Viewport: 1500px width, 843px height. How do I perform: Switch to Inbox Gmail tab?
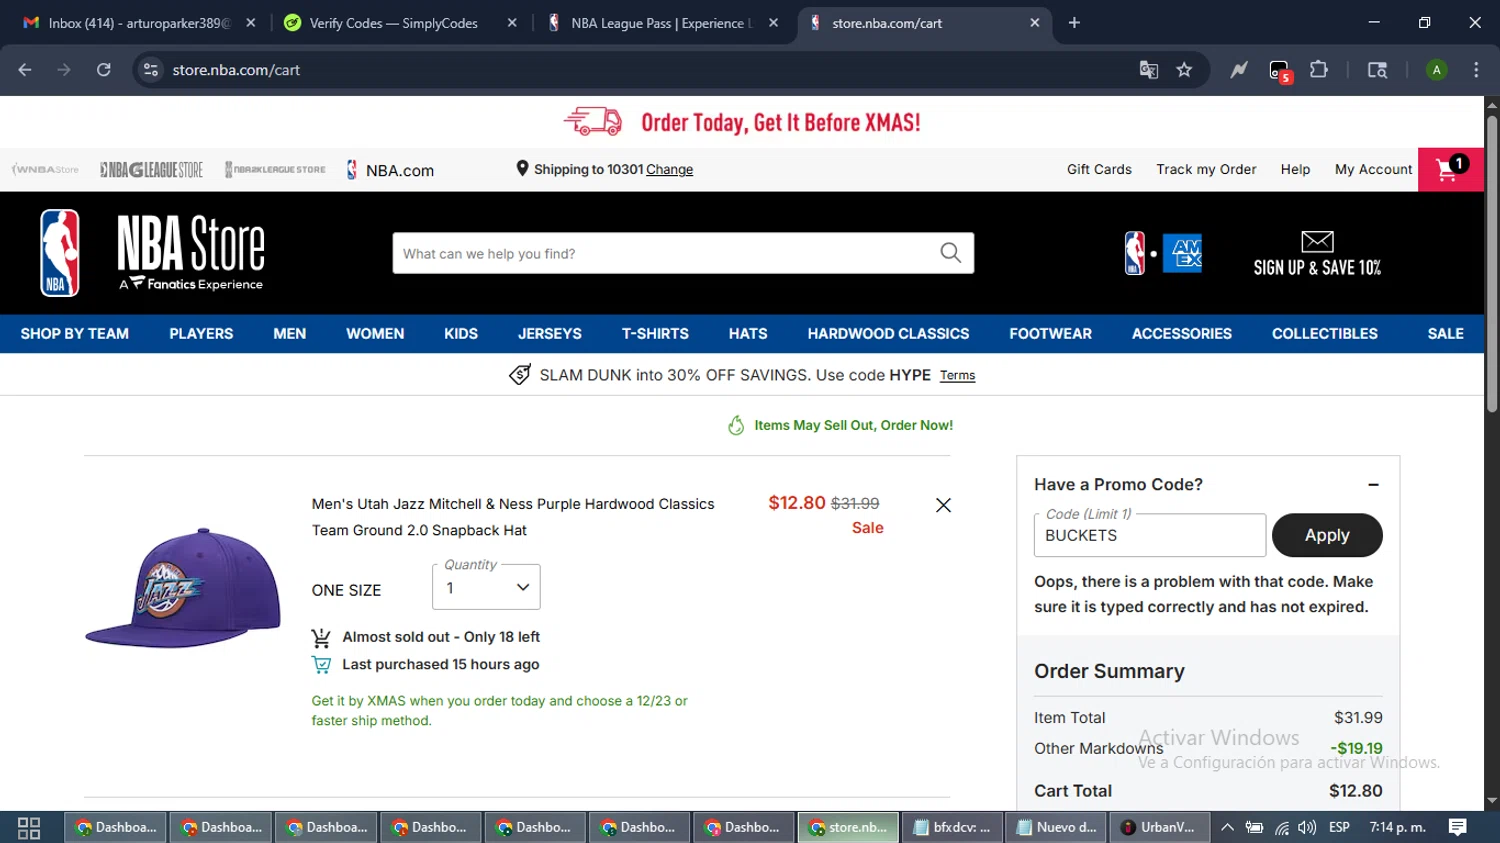click(138, 23)
